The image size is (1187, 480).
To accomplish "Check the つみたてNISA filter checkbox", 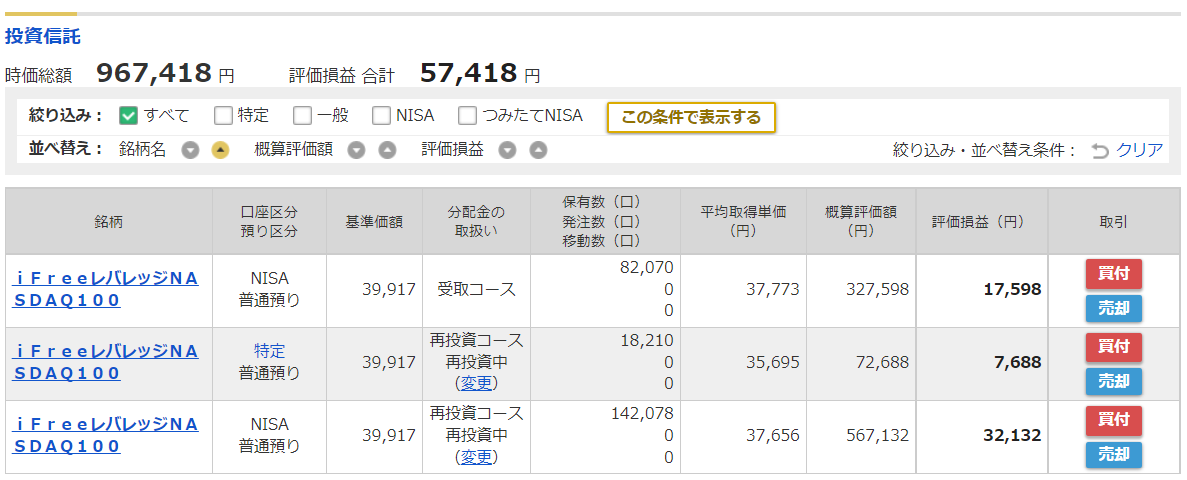I will coord(468,116).
